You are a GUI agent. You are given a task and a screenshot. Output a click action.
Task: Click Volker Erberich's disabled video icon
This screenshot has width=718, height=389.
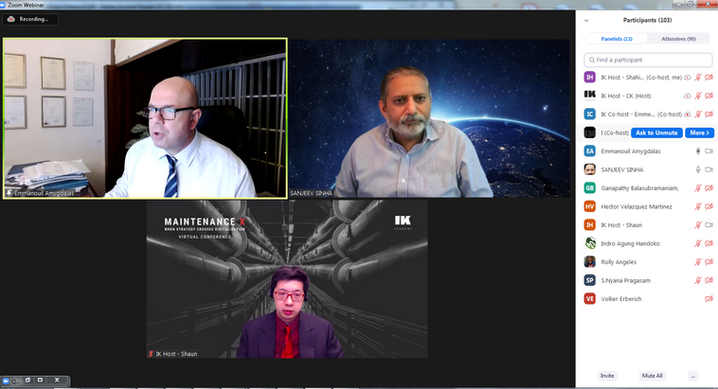[x=709, y=299]
